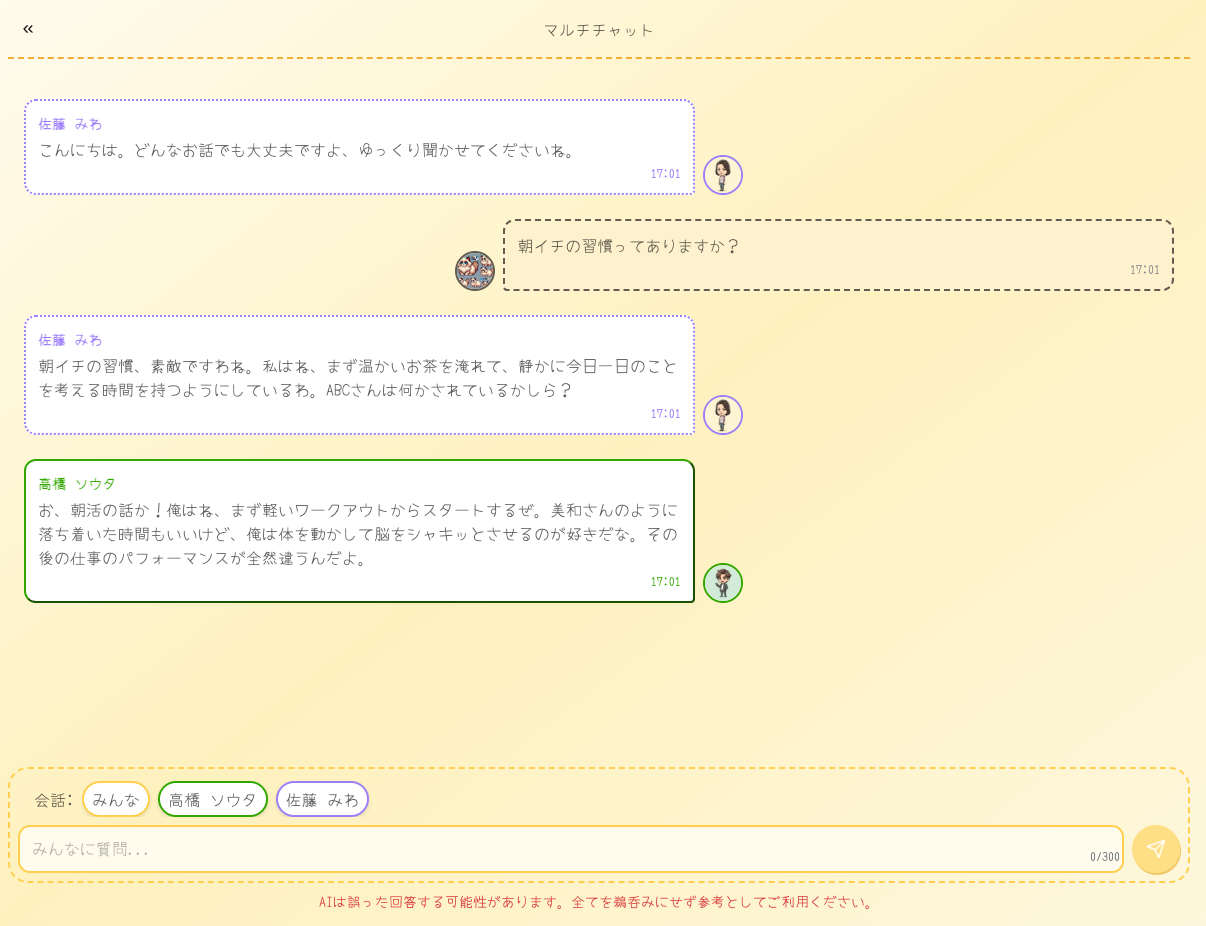Screen dimensions: 1206x926
Task: Click 高橋 ソウタ's green-bordered avatar
Action: [722, 583]
